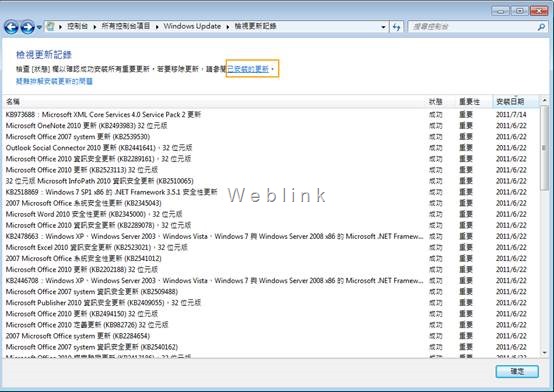Click the scrollbar down arrow

coord(544,352)
